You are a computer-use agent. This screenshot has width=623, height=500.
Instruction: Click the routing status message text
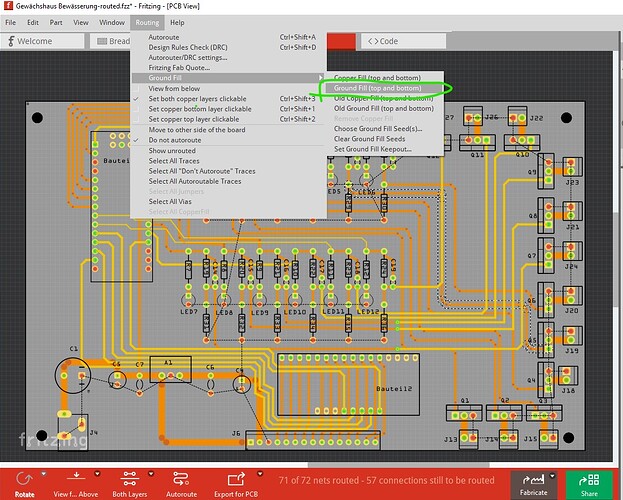[x=386, y=481]
